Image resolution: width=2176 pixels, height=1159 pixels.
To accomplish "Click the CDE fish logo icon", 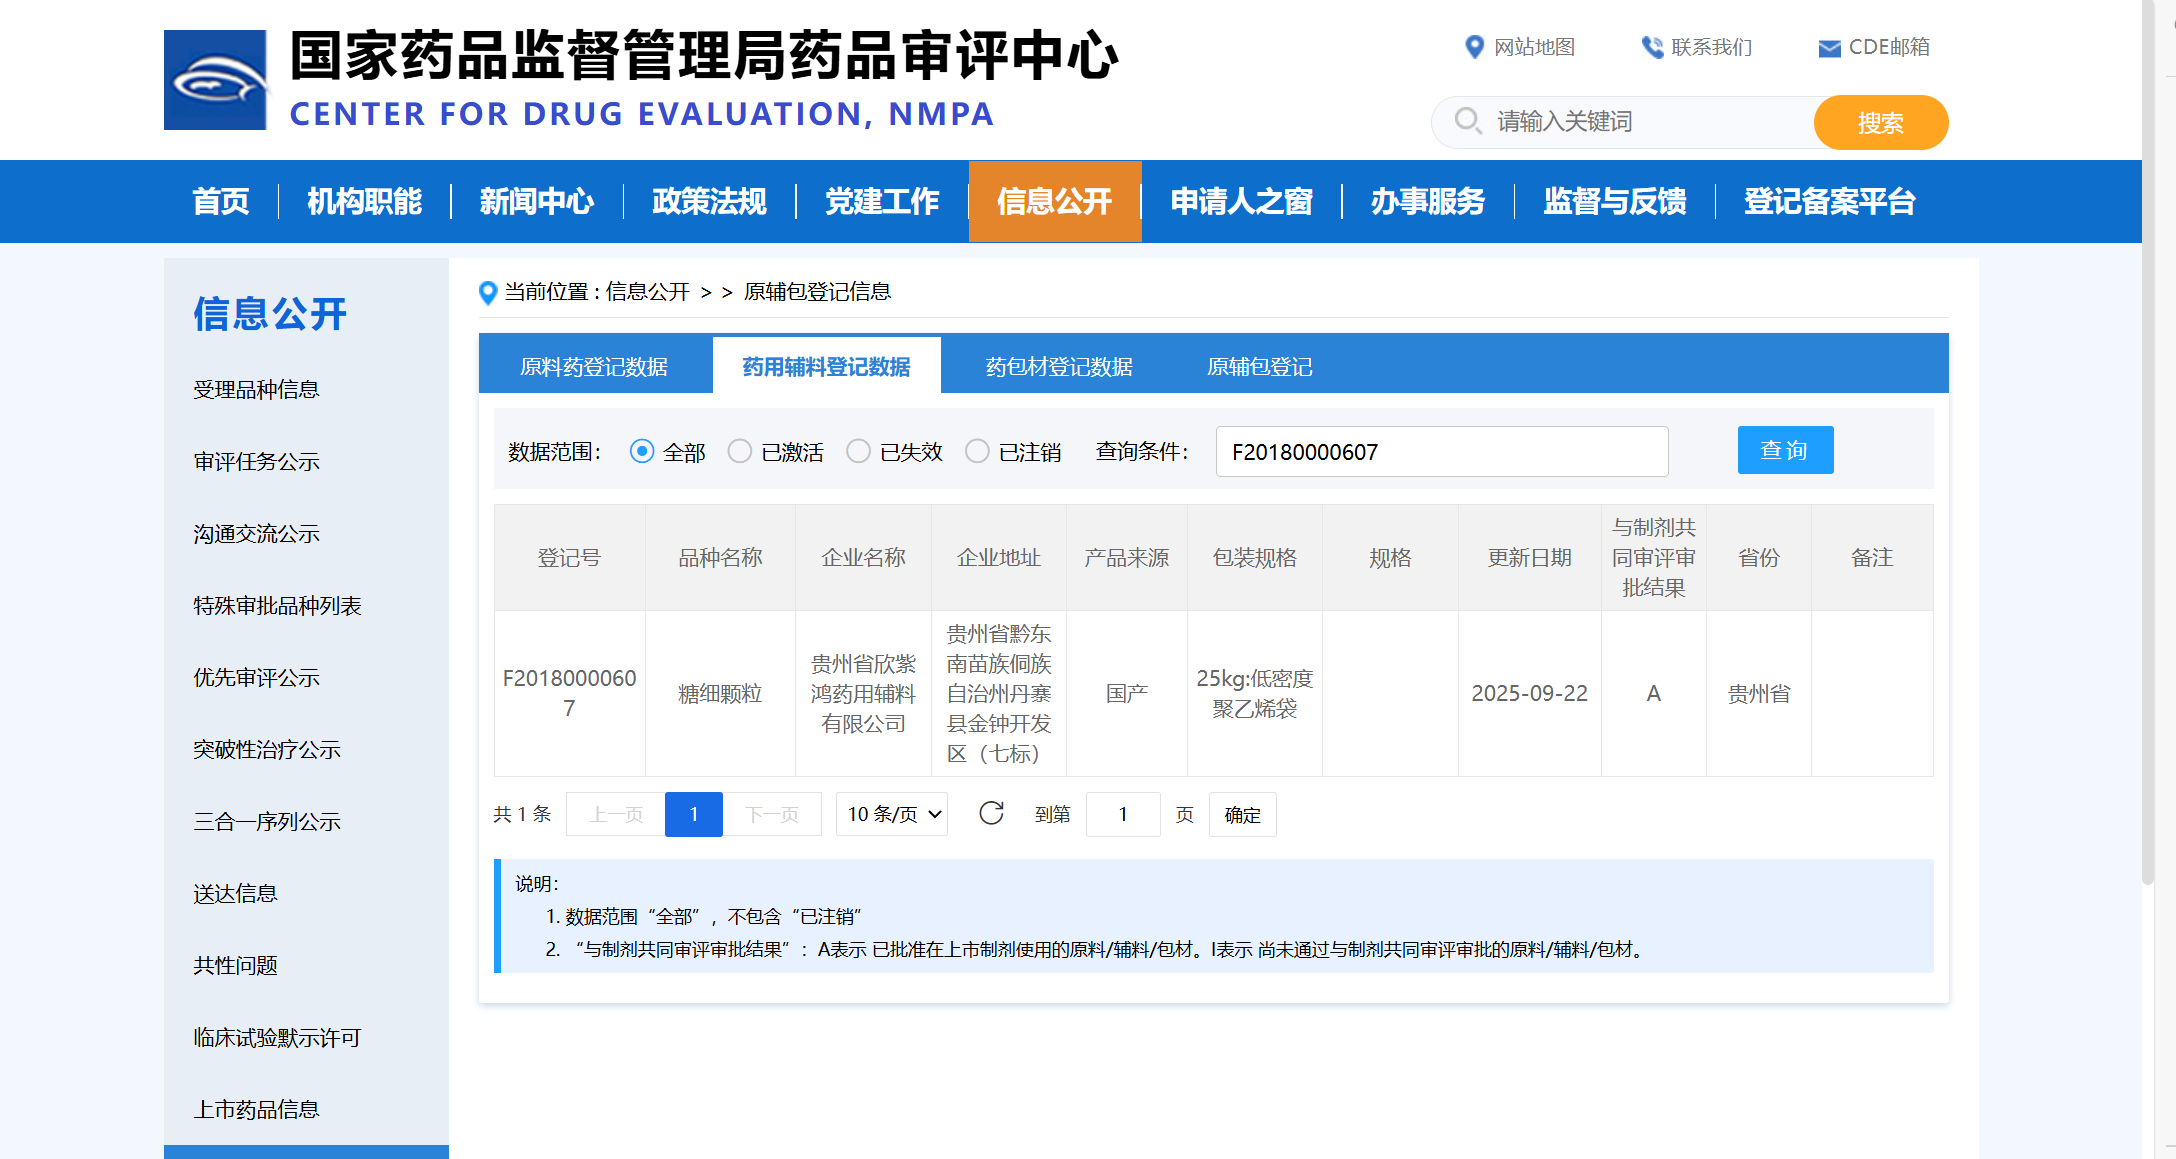I will 215,80.
